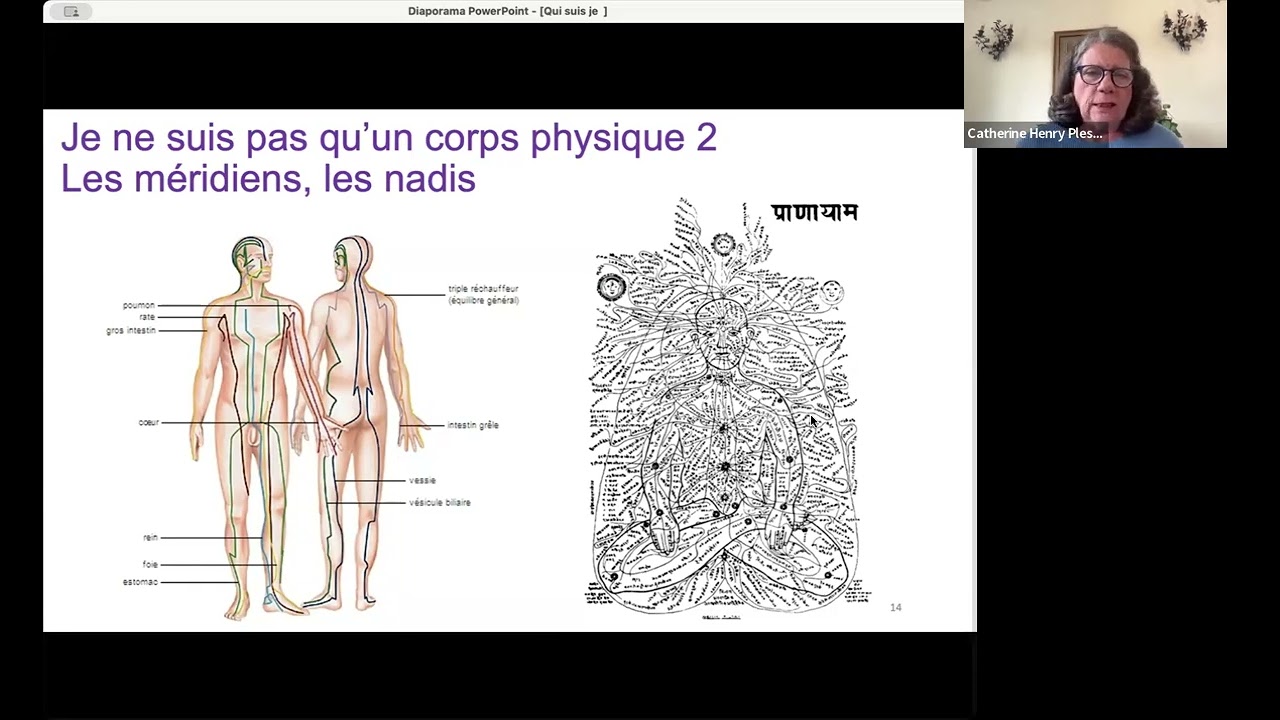Click the "vésicule biliaire" label
This screenshot has width=1280, height=720.
tap(440, 502)
